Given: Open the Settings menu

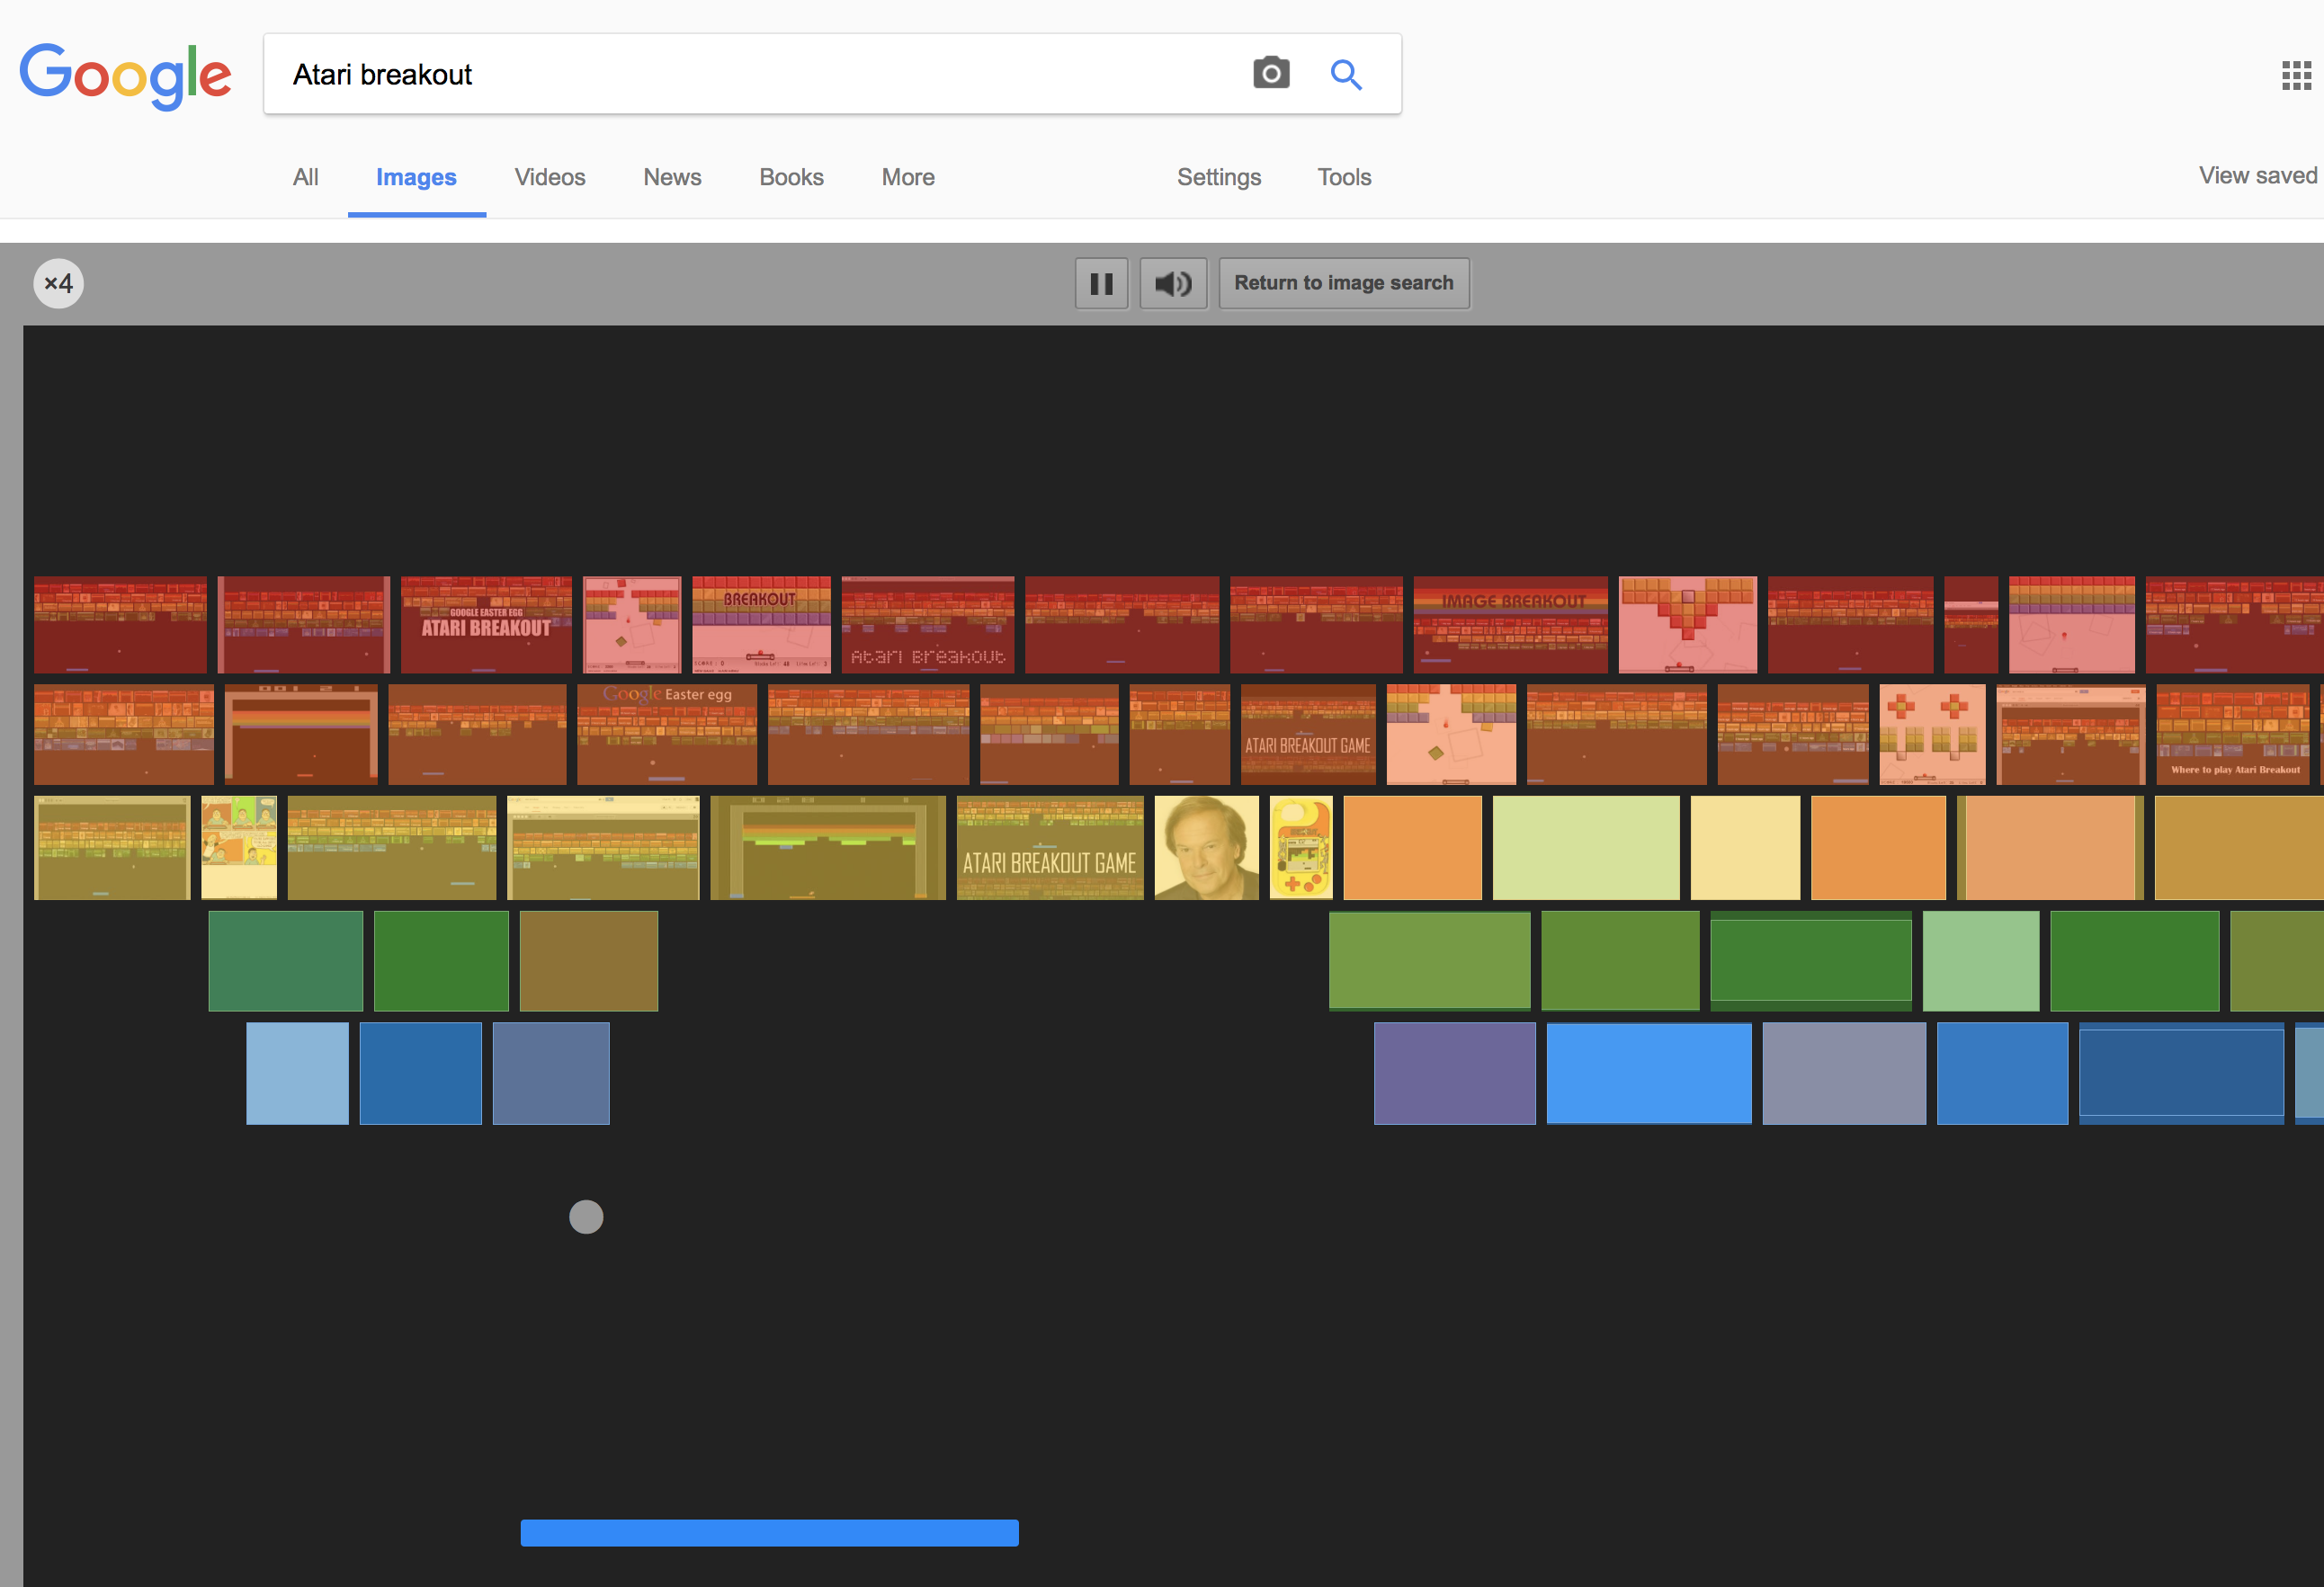Looking at the screenshot, I should (x=1218, y=177).
